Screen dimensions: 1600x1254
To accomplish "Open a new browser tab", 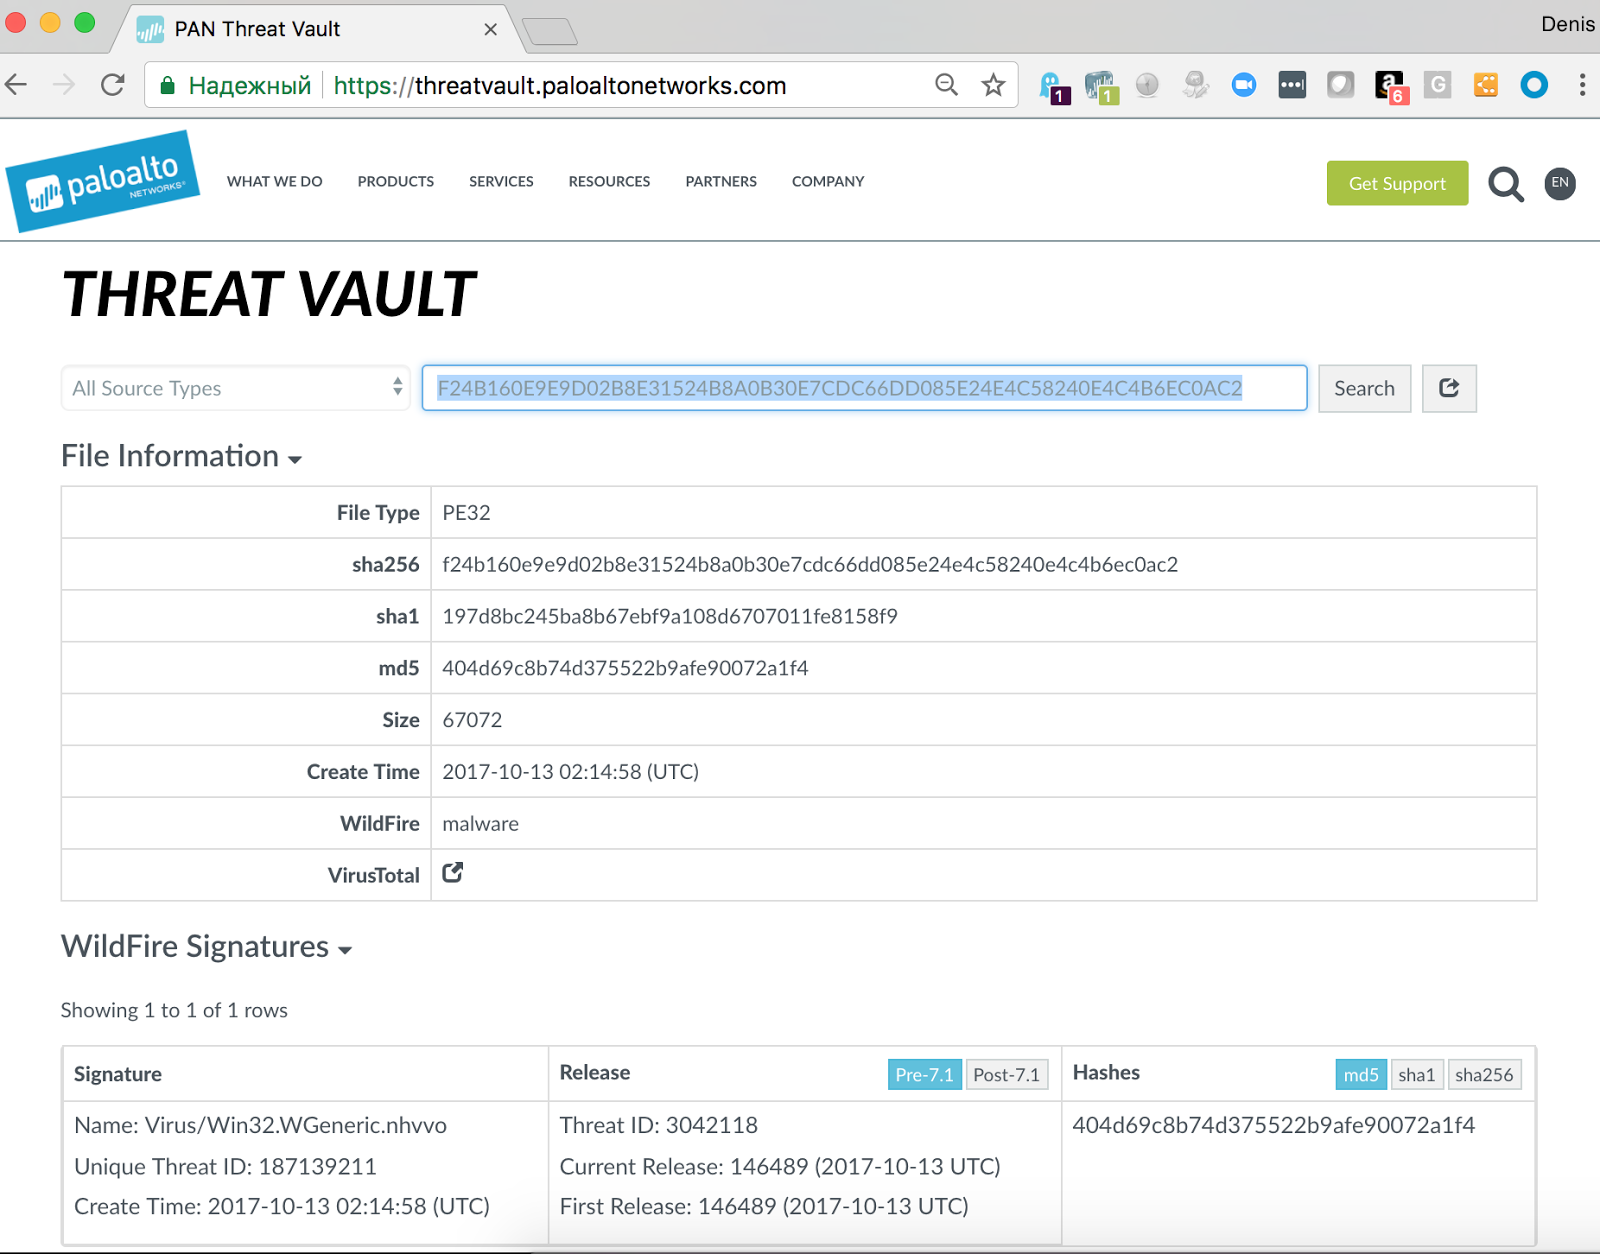I will 550,32.
